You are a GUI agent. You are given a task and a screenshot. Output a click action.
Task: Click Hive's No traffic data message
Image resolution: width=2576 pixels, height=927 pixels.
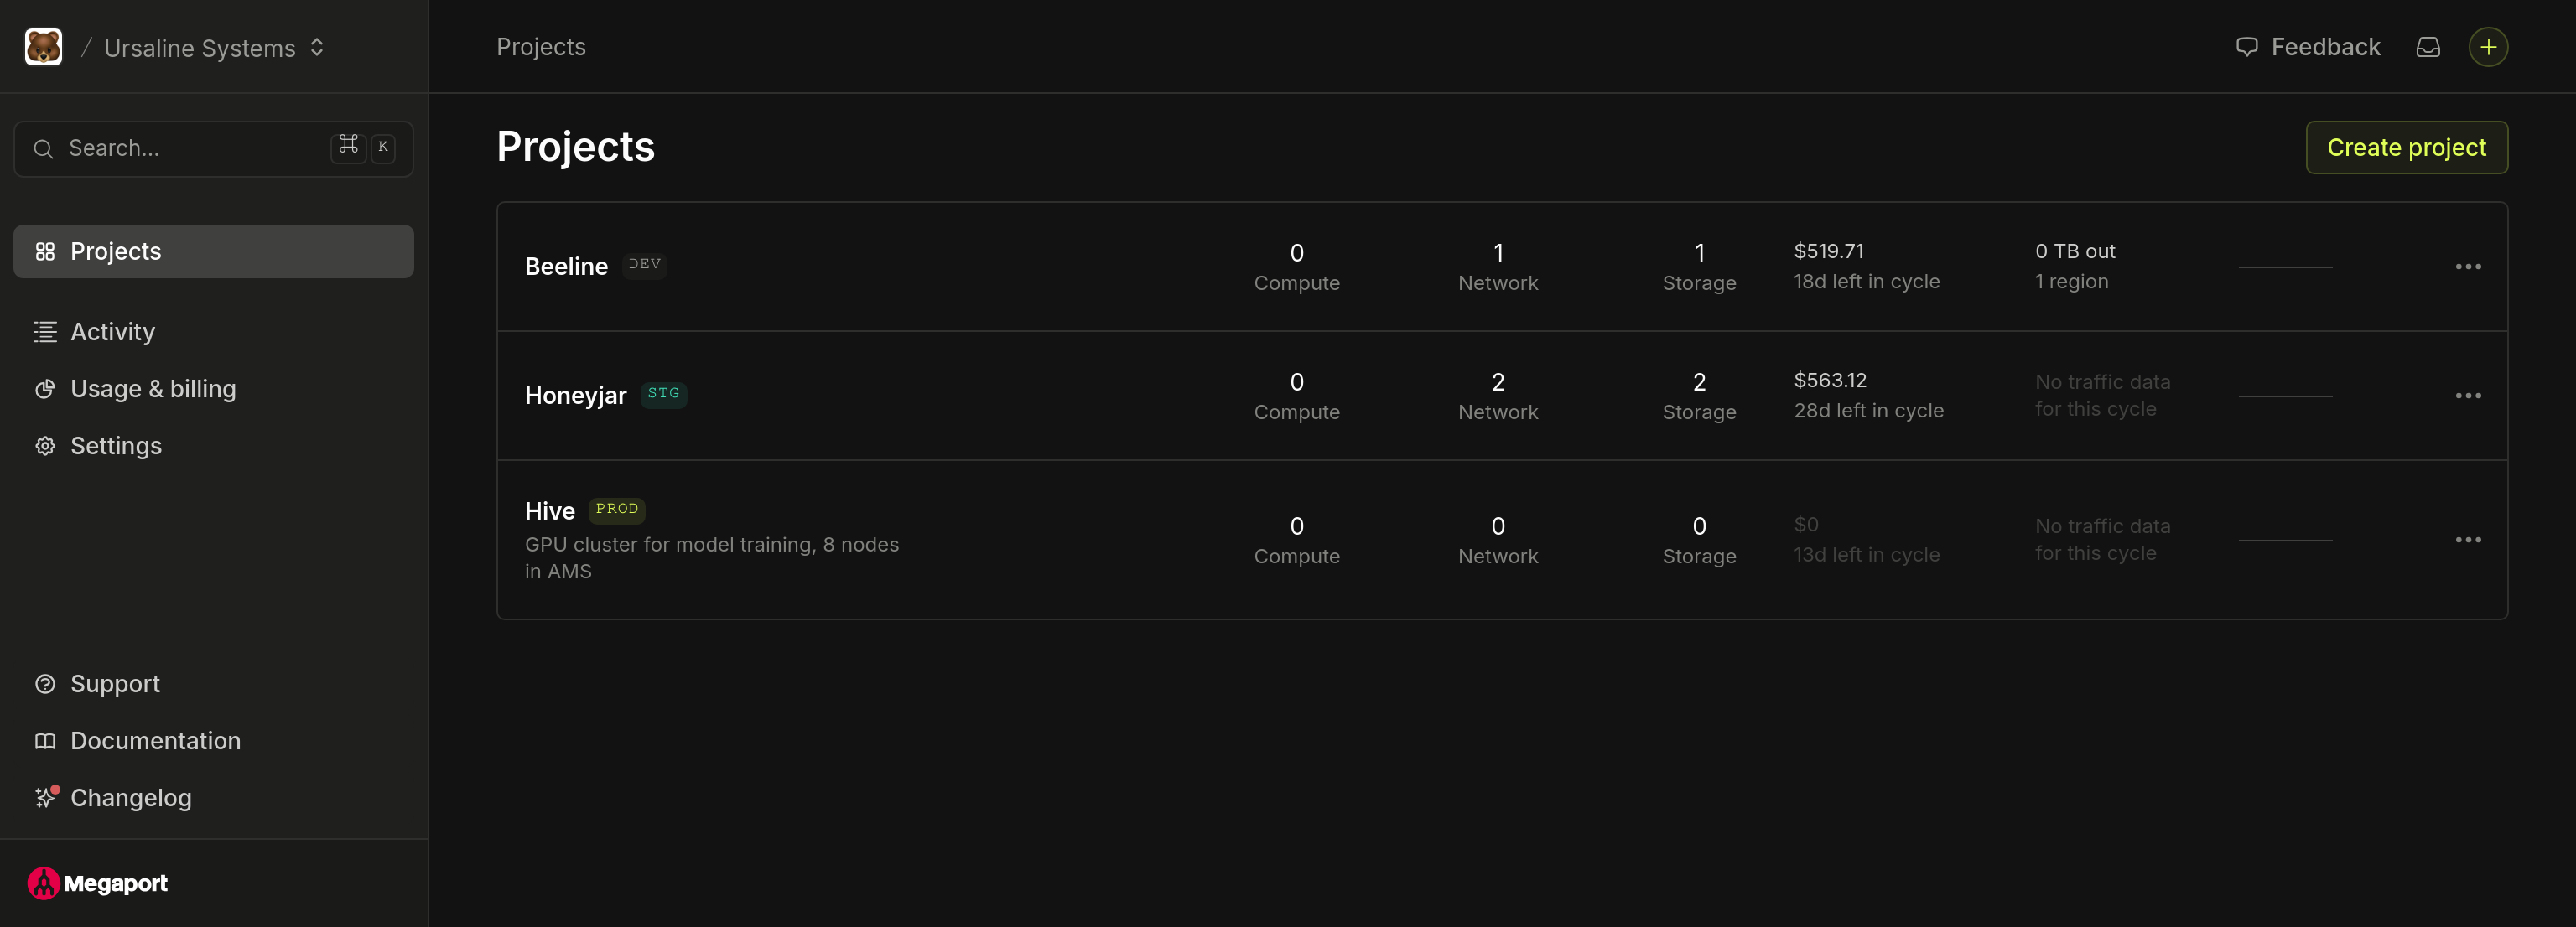[x=2102, y=540]
